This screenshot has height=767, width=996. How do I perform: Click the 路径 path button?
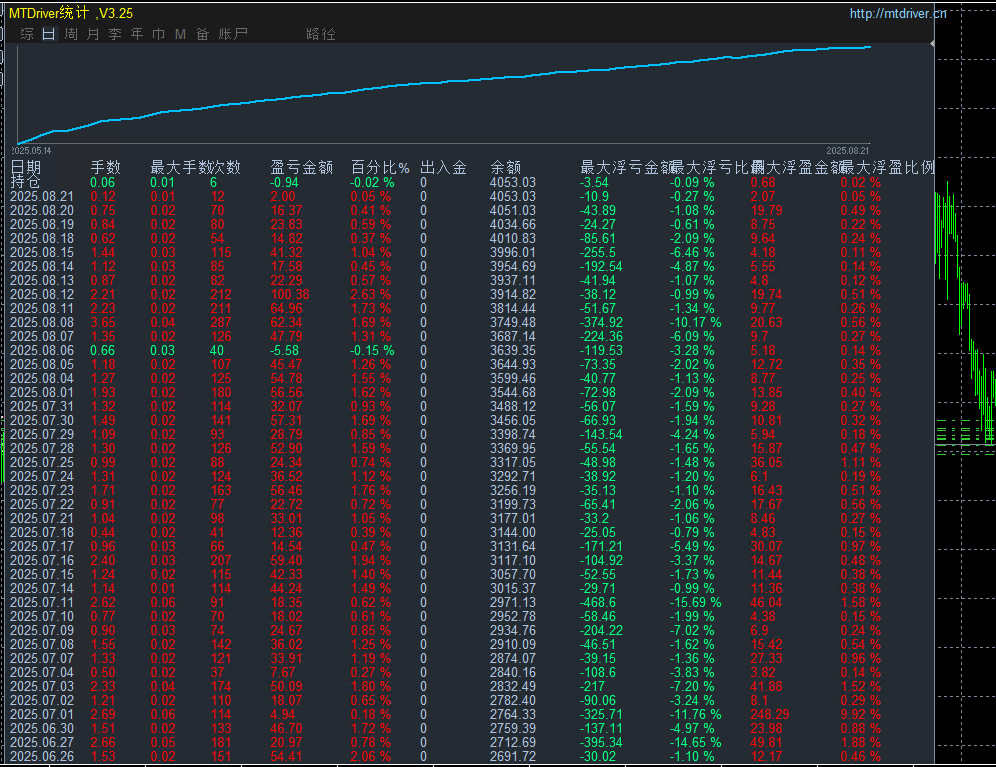(321, 34)
